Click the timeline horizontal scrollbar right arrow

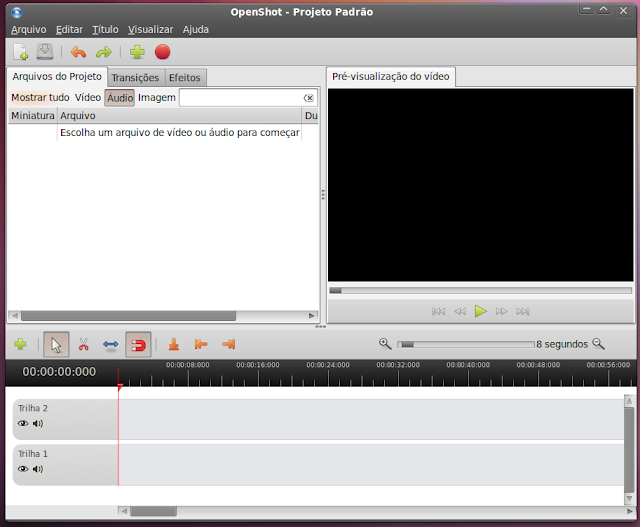pos(629,511)
